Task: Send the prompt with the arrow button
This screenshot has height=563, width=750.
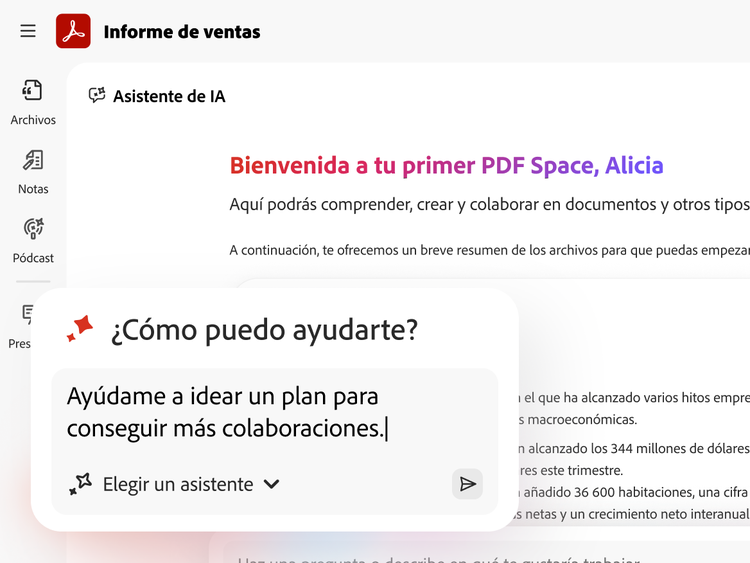Action: coord(467,484)
